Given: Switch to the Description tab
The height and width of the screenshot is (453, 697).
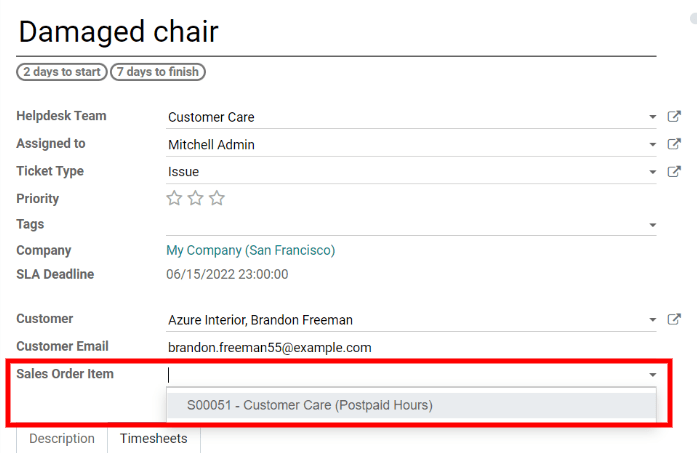Looking at the screenshot, I should pyautogui.click(x=61, y=439).
